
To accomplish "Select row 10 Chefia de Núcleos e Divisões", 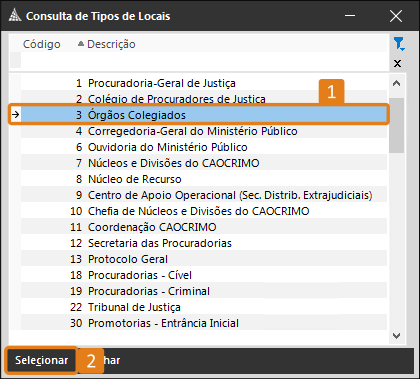I will (x=204, y=211).
